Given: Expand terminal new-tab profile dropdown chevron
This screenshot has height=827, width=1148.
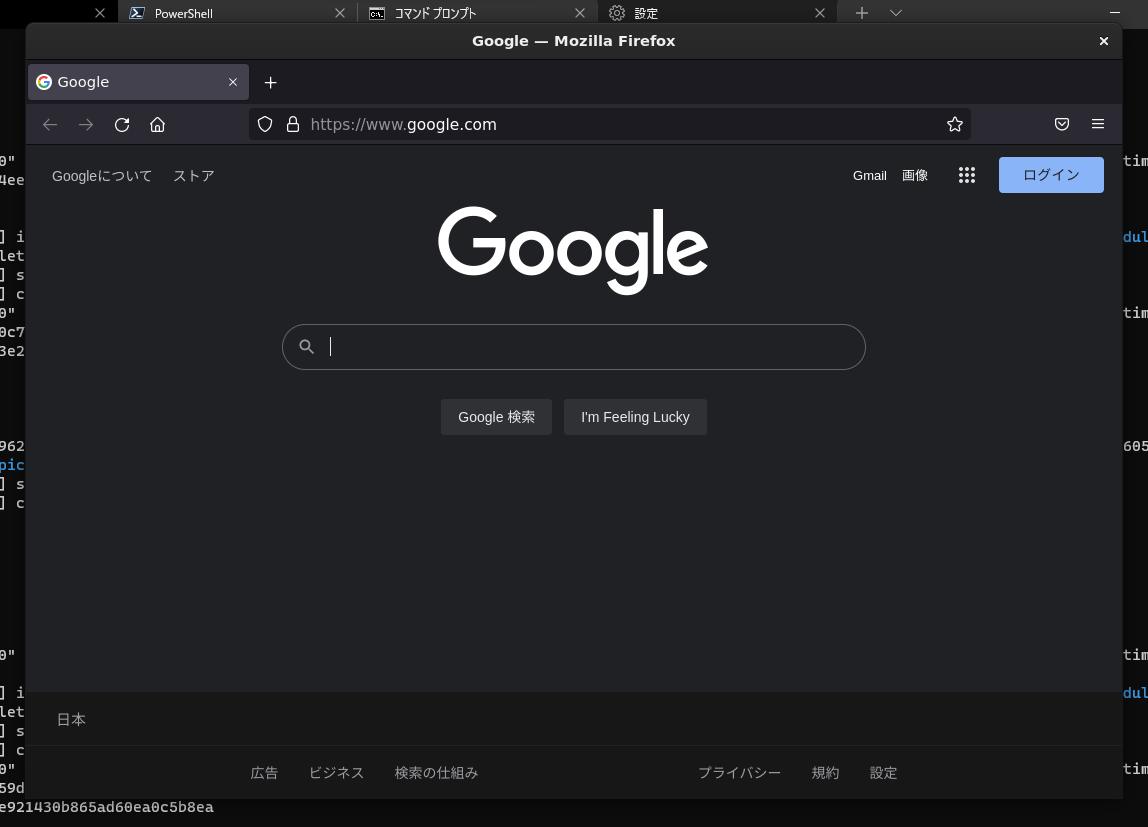Looking at the screenshot, I should 895,13.
